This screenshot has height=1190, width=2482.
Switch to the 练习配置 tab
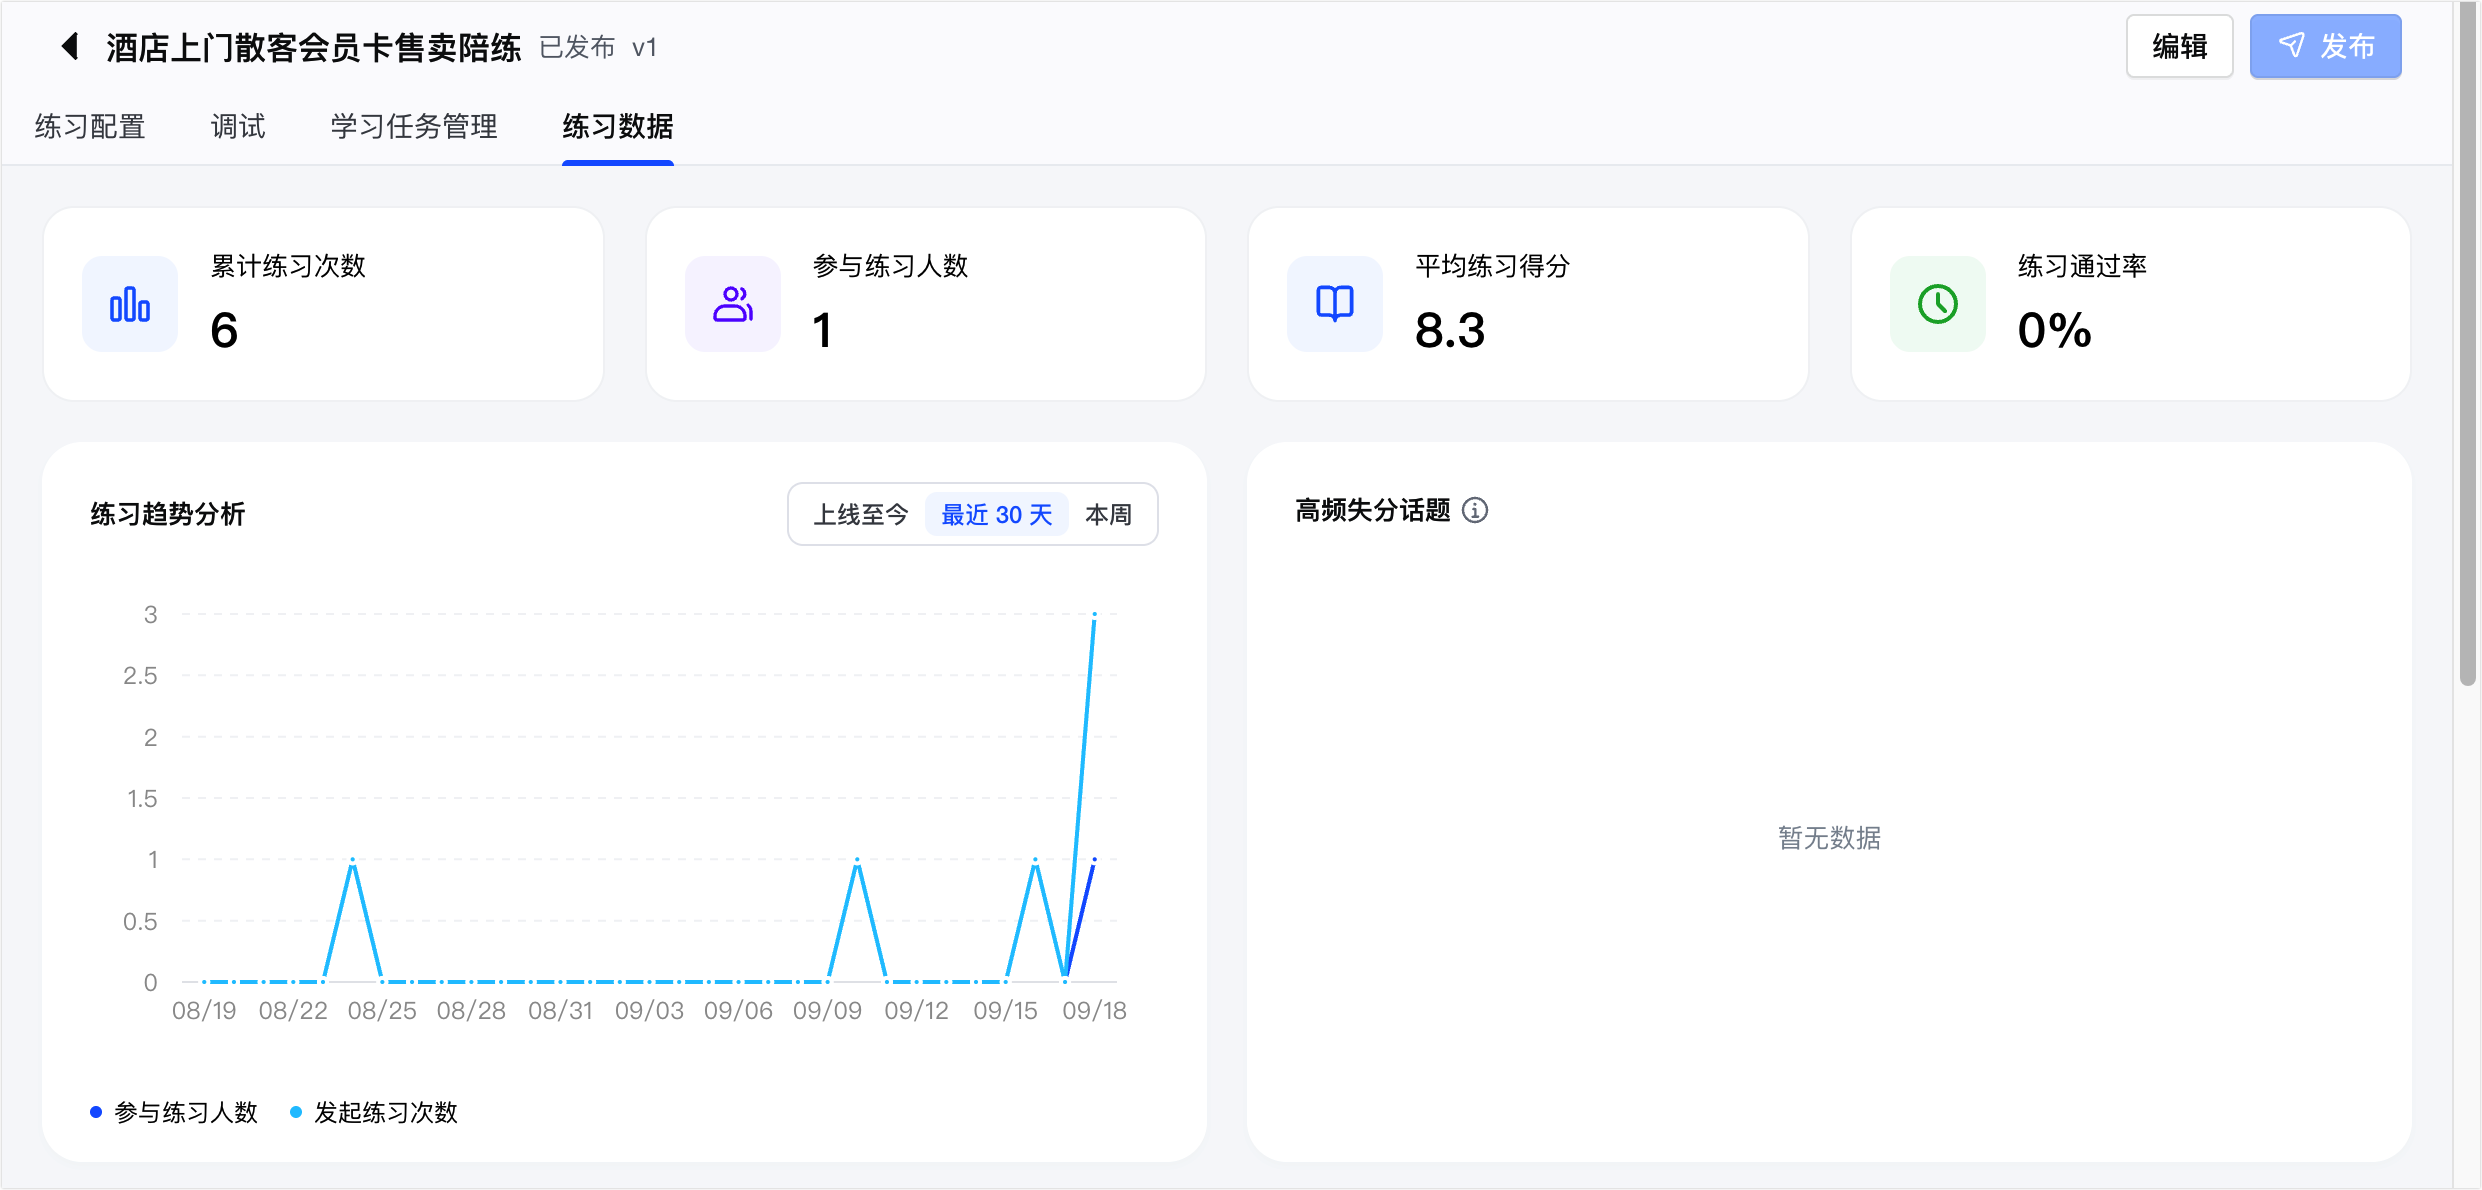90,127
